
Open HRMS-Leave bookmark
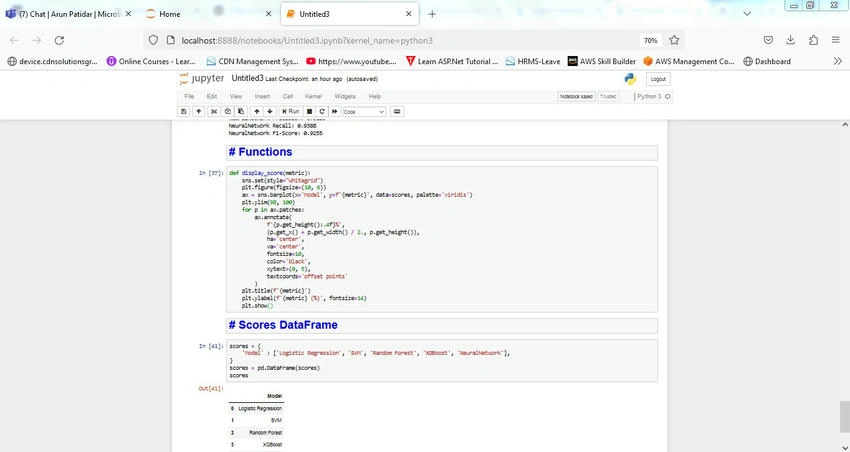[533, 61]
